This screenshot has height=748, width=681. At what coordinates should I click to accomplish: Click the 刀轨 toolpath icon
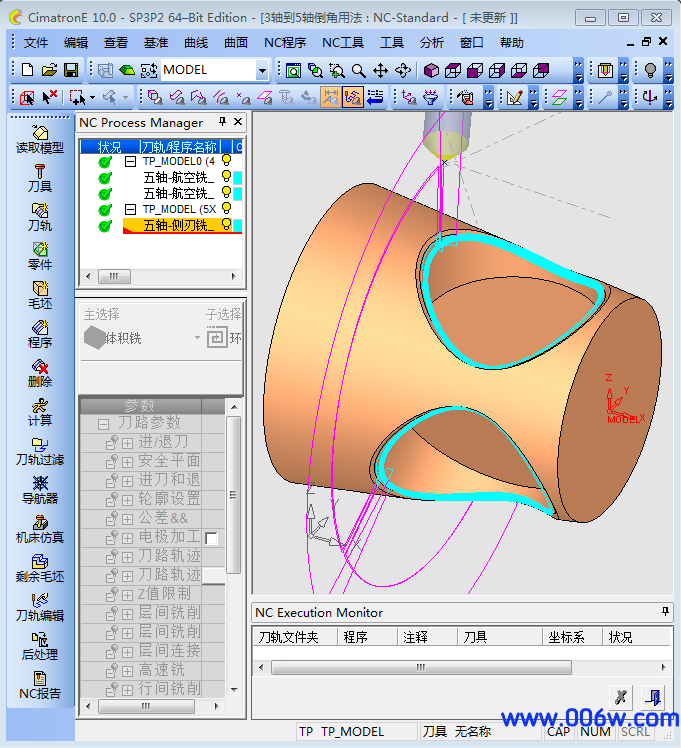click(x=40, y=218)
